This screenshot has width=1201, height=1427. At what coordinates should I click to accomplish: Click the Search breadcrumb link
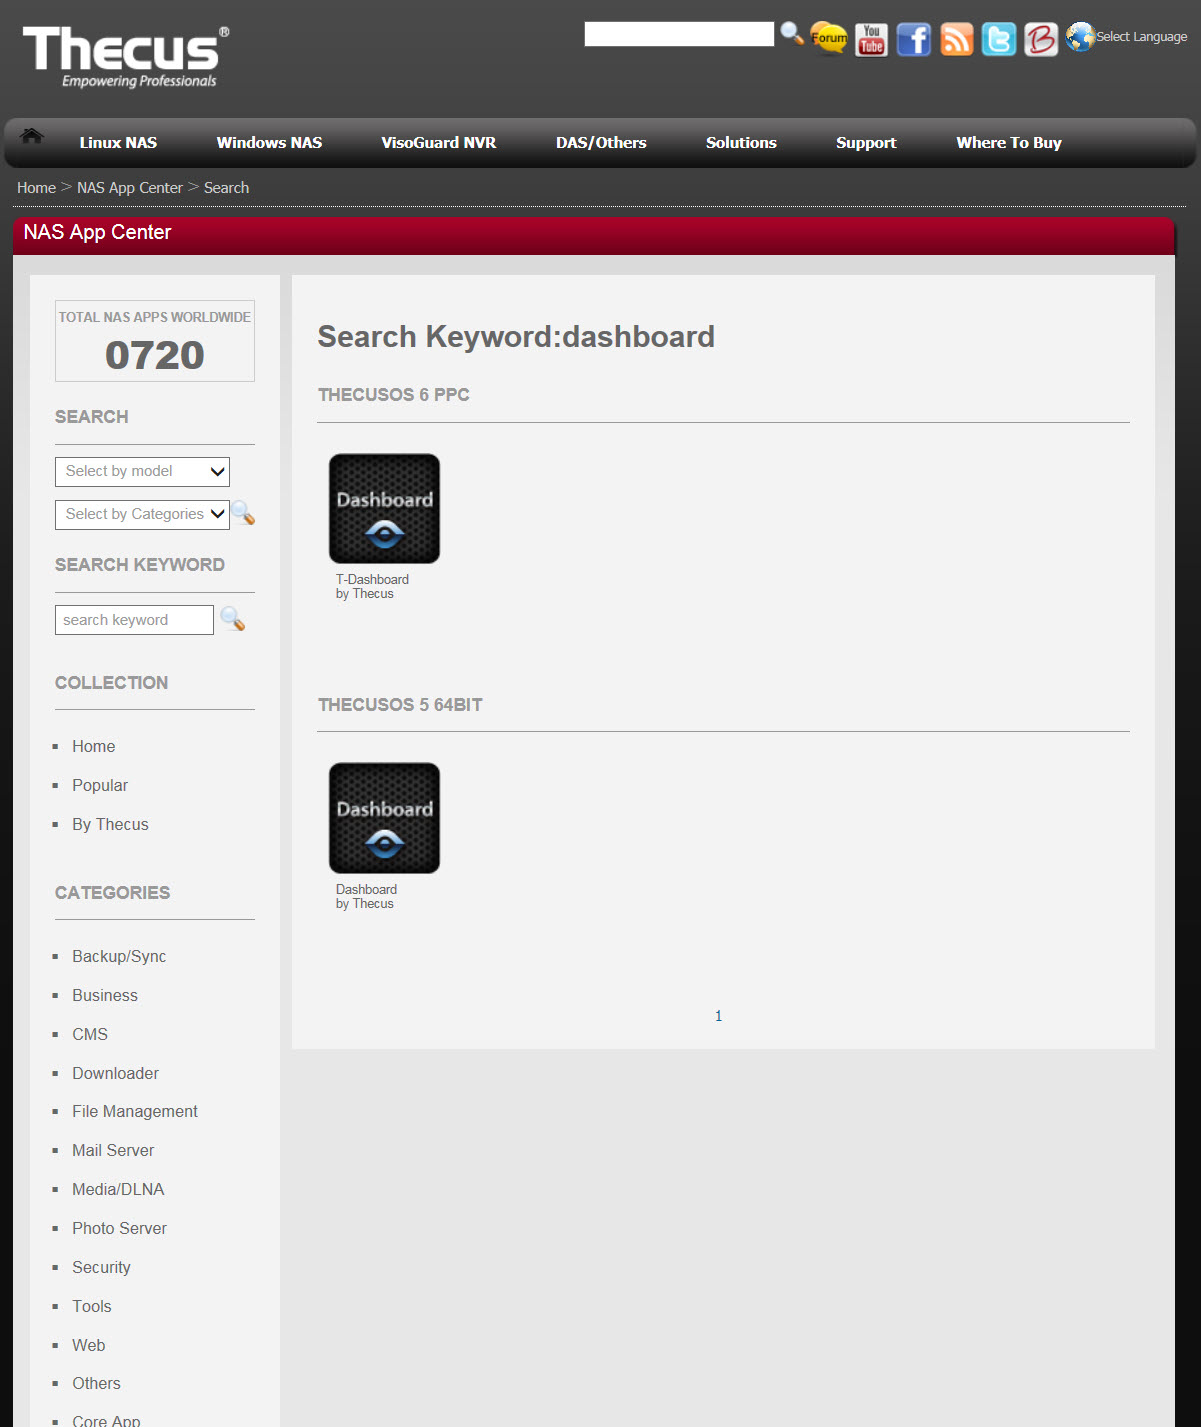click(x=226, y=188)
